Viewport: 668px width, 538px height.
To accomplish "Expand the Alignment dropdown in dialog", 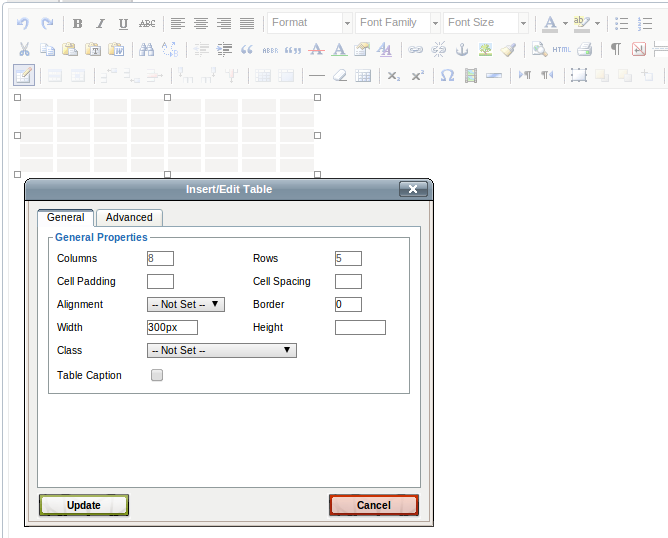I will click(x=186, y=305).
